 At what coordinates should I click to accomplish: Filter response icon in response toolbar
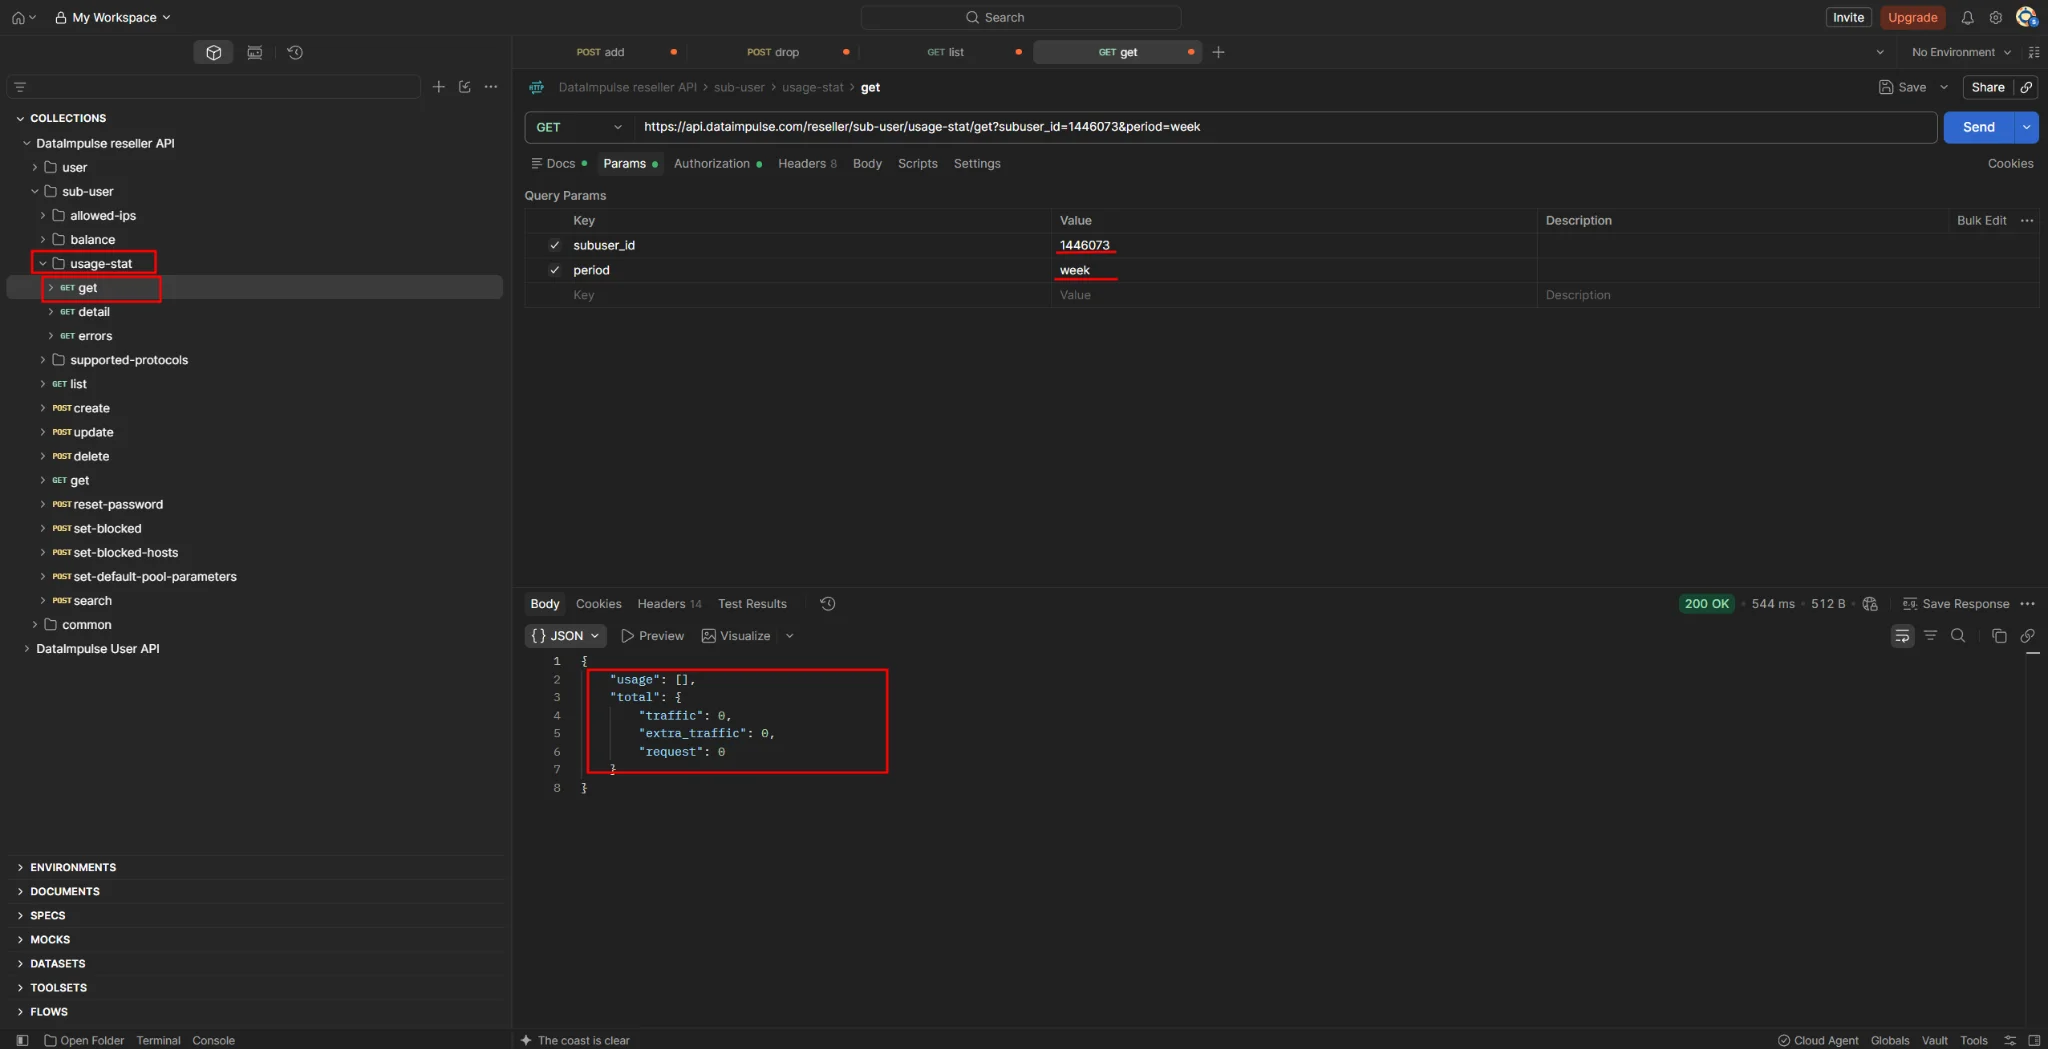pos(1930,636)
